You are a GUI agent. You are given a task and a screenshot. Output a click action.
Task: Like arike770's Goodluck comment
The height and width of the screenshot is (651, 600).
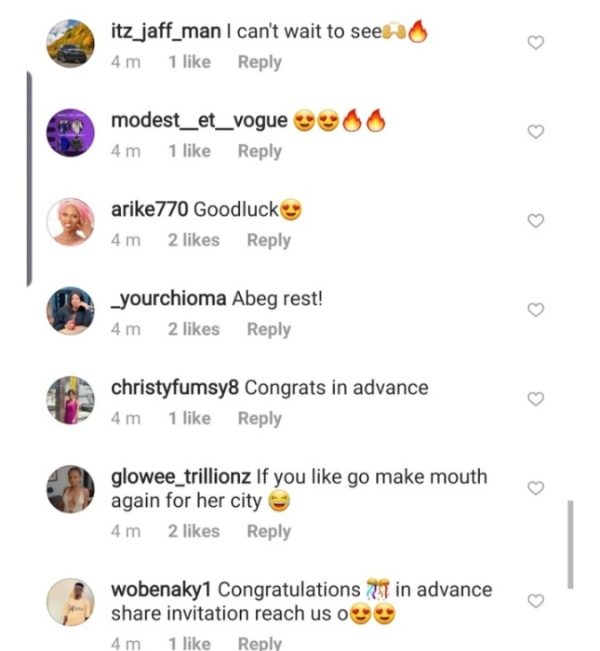tap(535, 221)
